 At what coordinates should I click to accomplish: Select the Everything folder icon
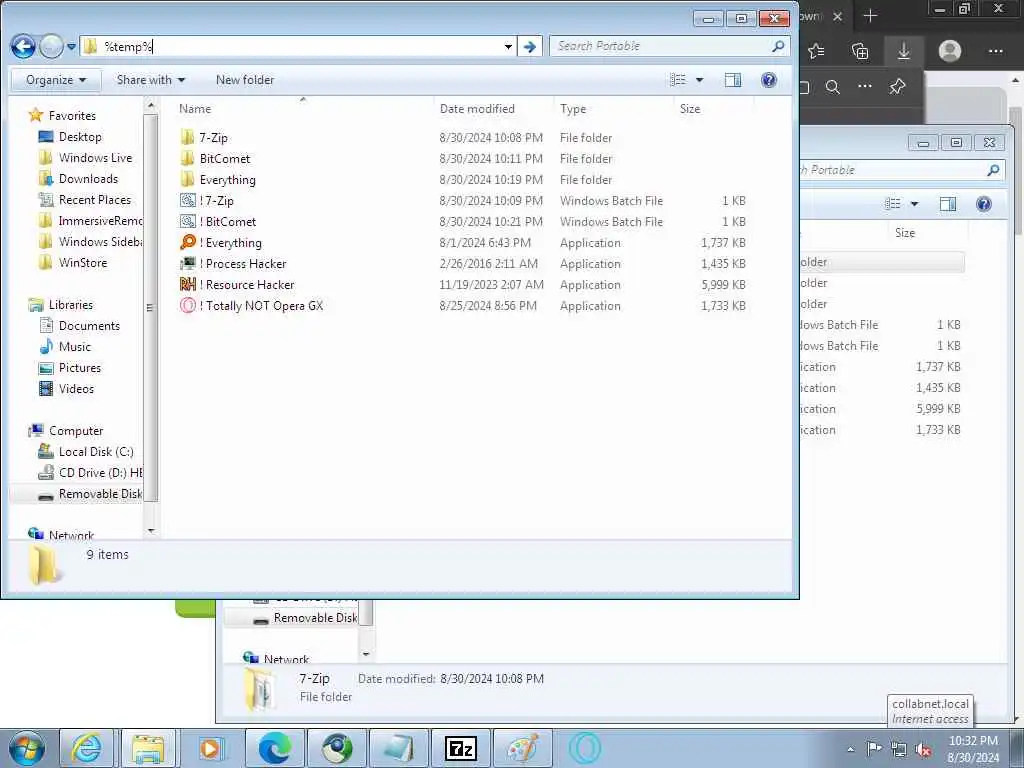187,179
